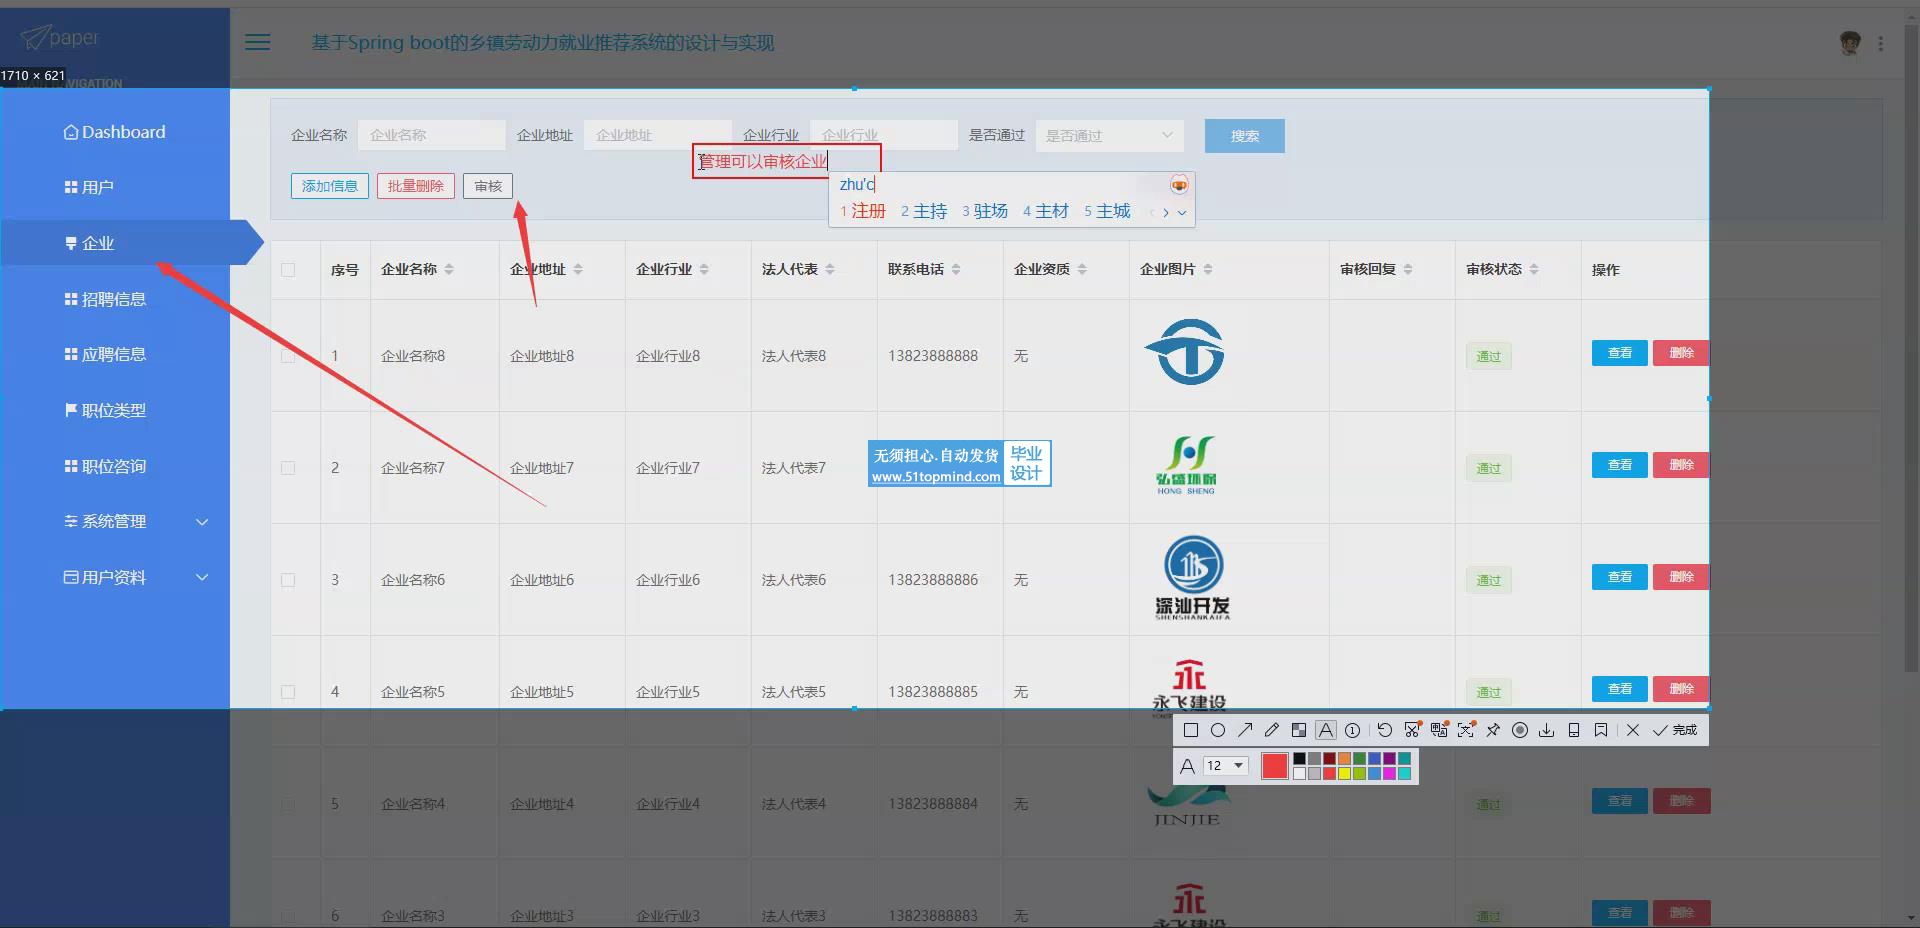Image resolution: width=1920 pixels, height=928 pixels.
Task: Open the 招聘信息 menu item
Action: (105, 299)
